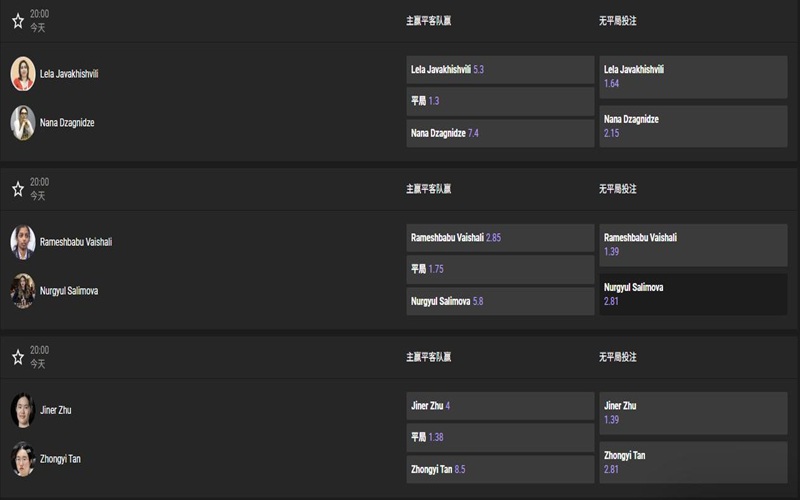
Task: Click Lela Javakhishvili's avatar photo
Action: pyautogui.click(x=23, y=73)
